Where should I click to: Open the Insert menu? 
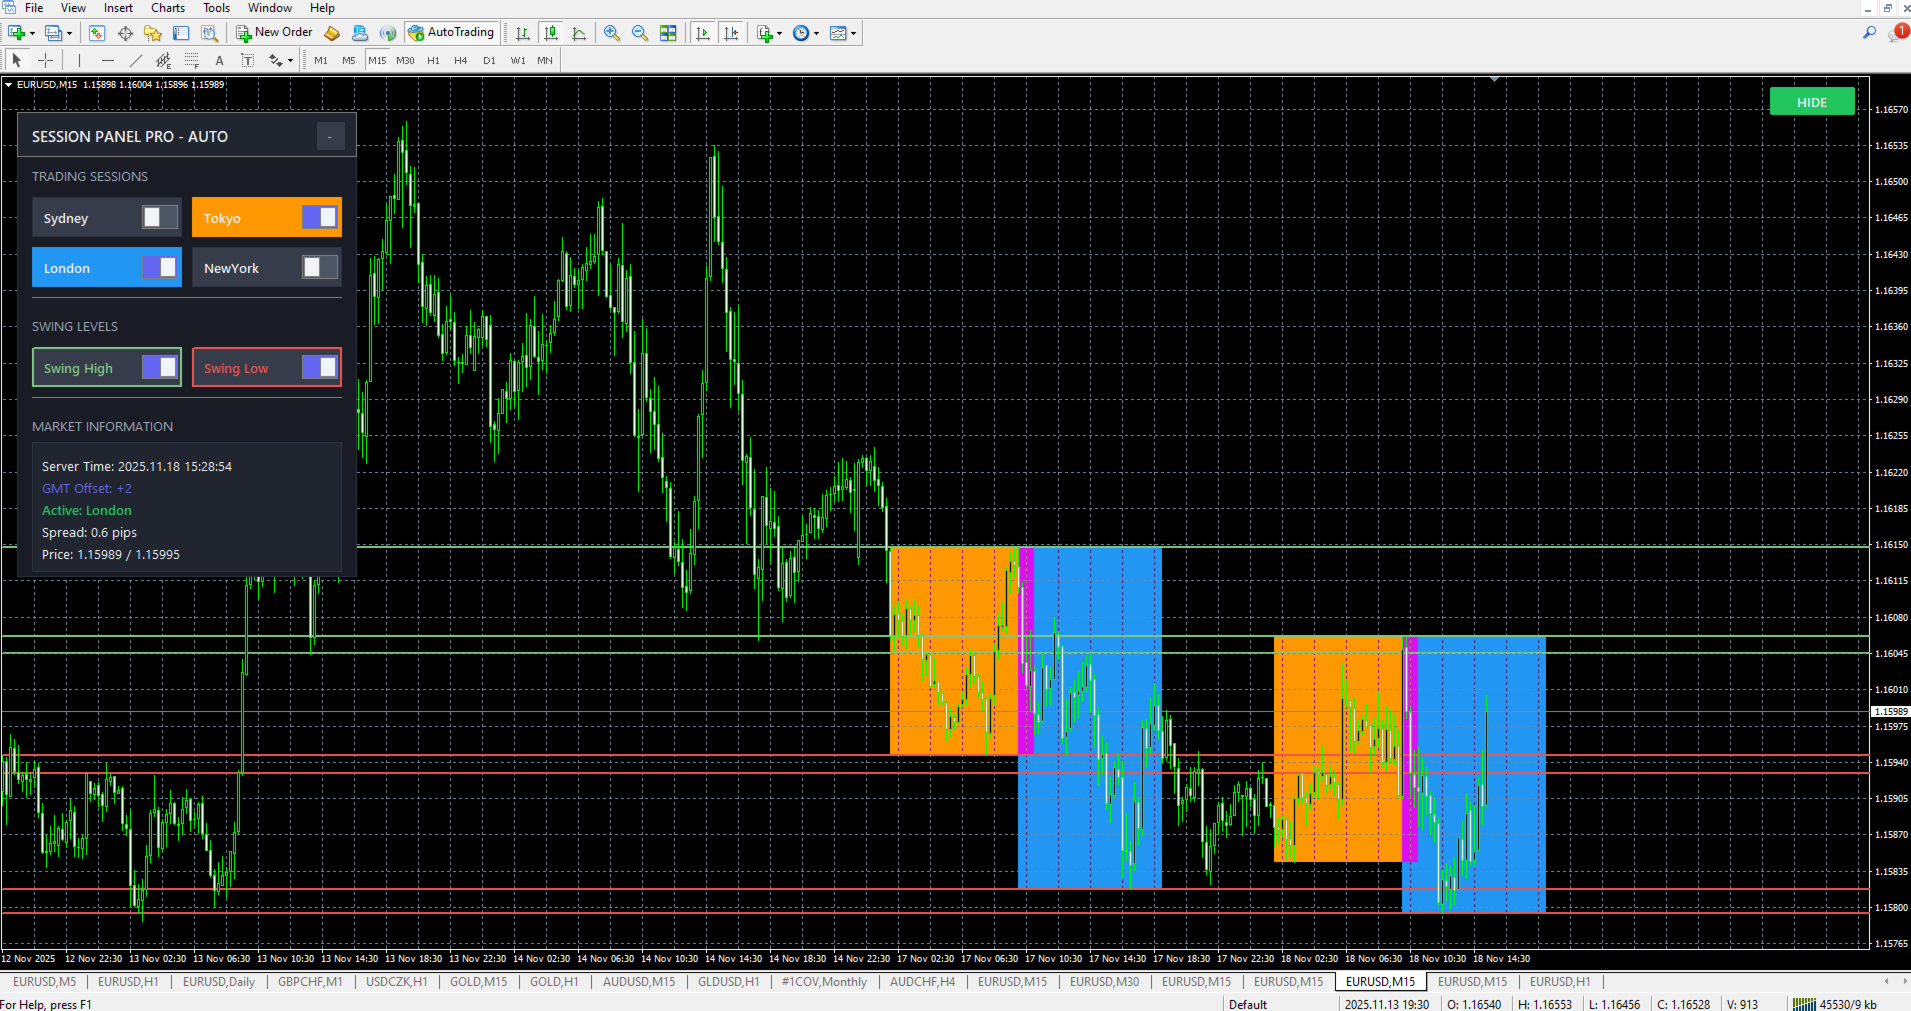click(118, 8)
